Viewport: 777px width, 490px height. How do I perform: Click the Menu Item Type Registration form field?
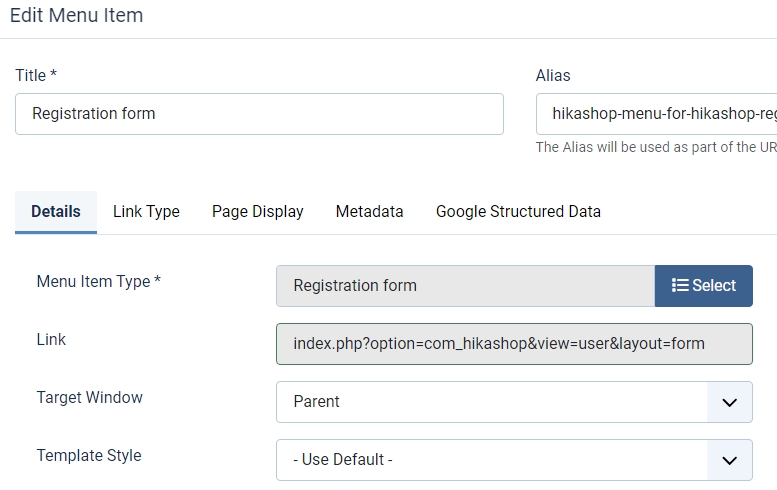pyautogui.click(x=465, y=286)
